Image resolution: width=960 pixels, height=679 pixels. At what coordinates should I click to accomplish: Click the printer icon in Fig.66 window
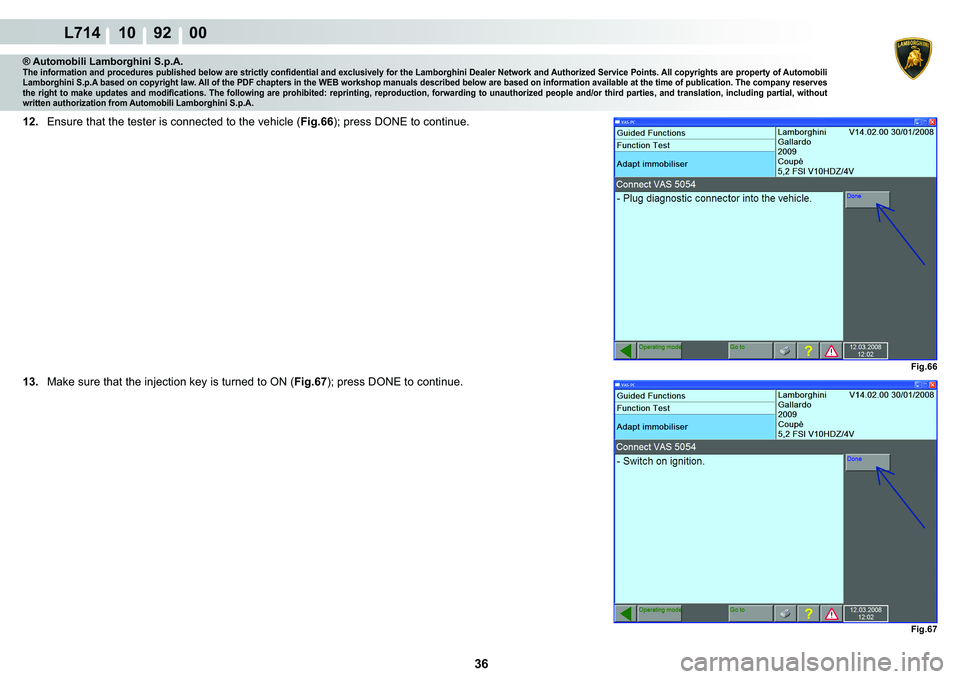(785, 350)
